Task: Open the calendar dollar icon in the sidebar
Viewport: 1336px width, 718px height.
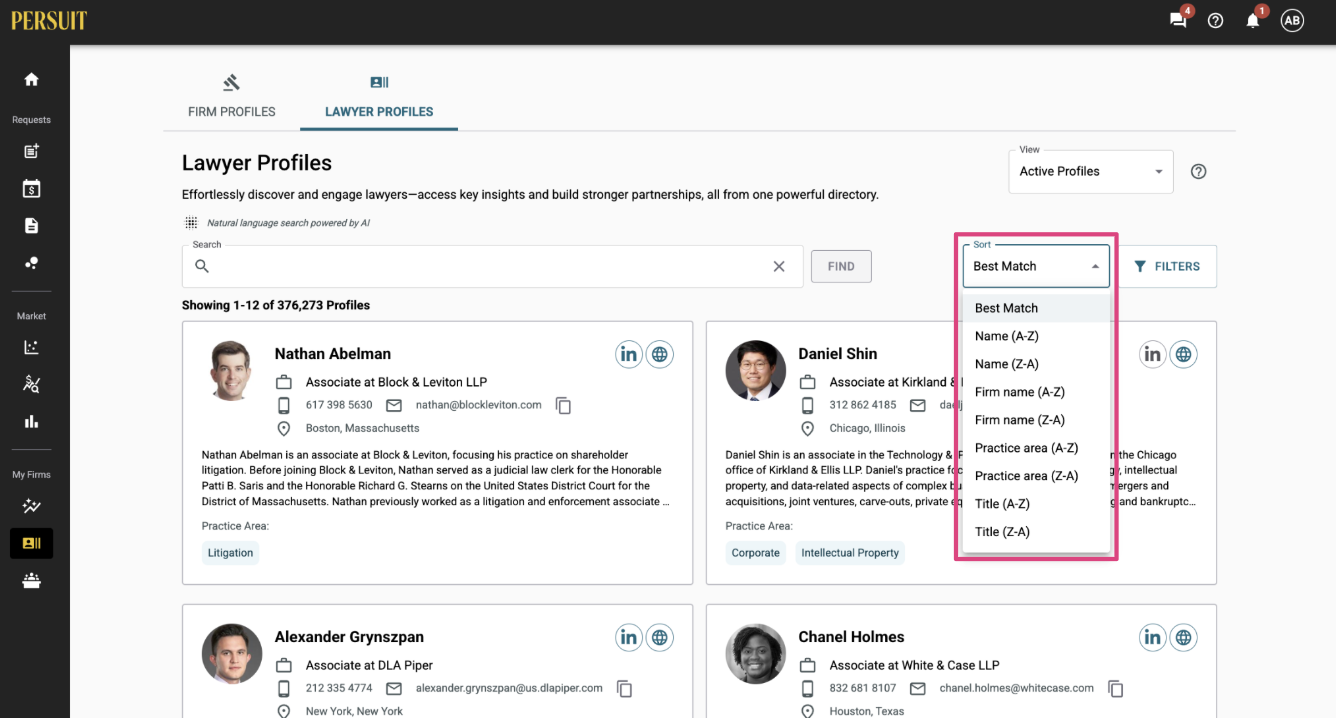Action: [x=31, y=188]
